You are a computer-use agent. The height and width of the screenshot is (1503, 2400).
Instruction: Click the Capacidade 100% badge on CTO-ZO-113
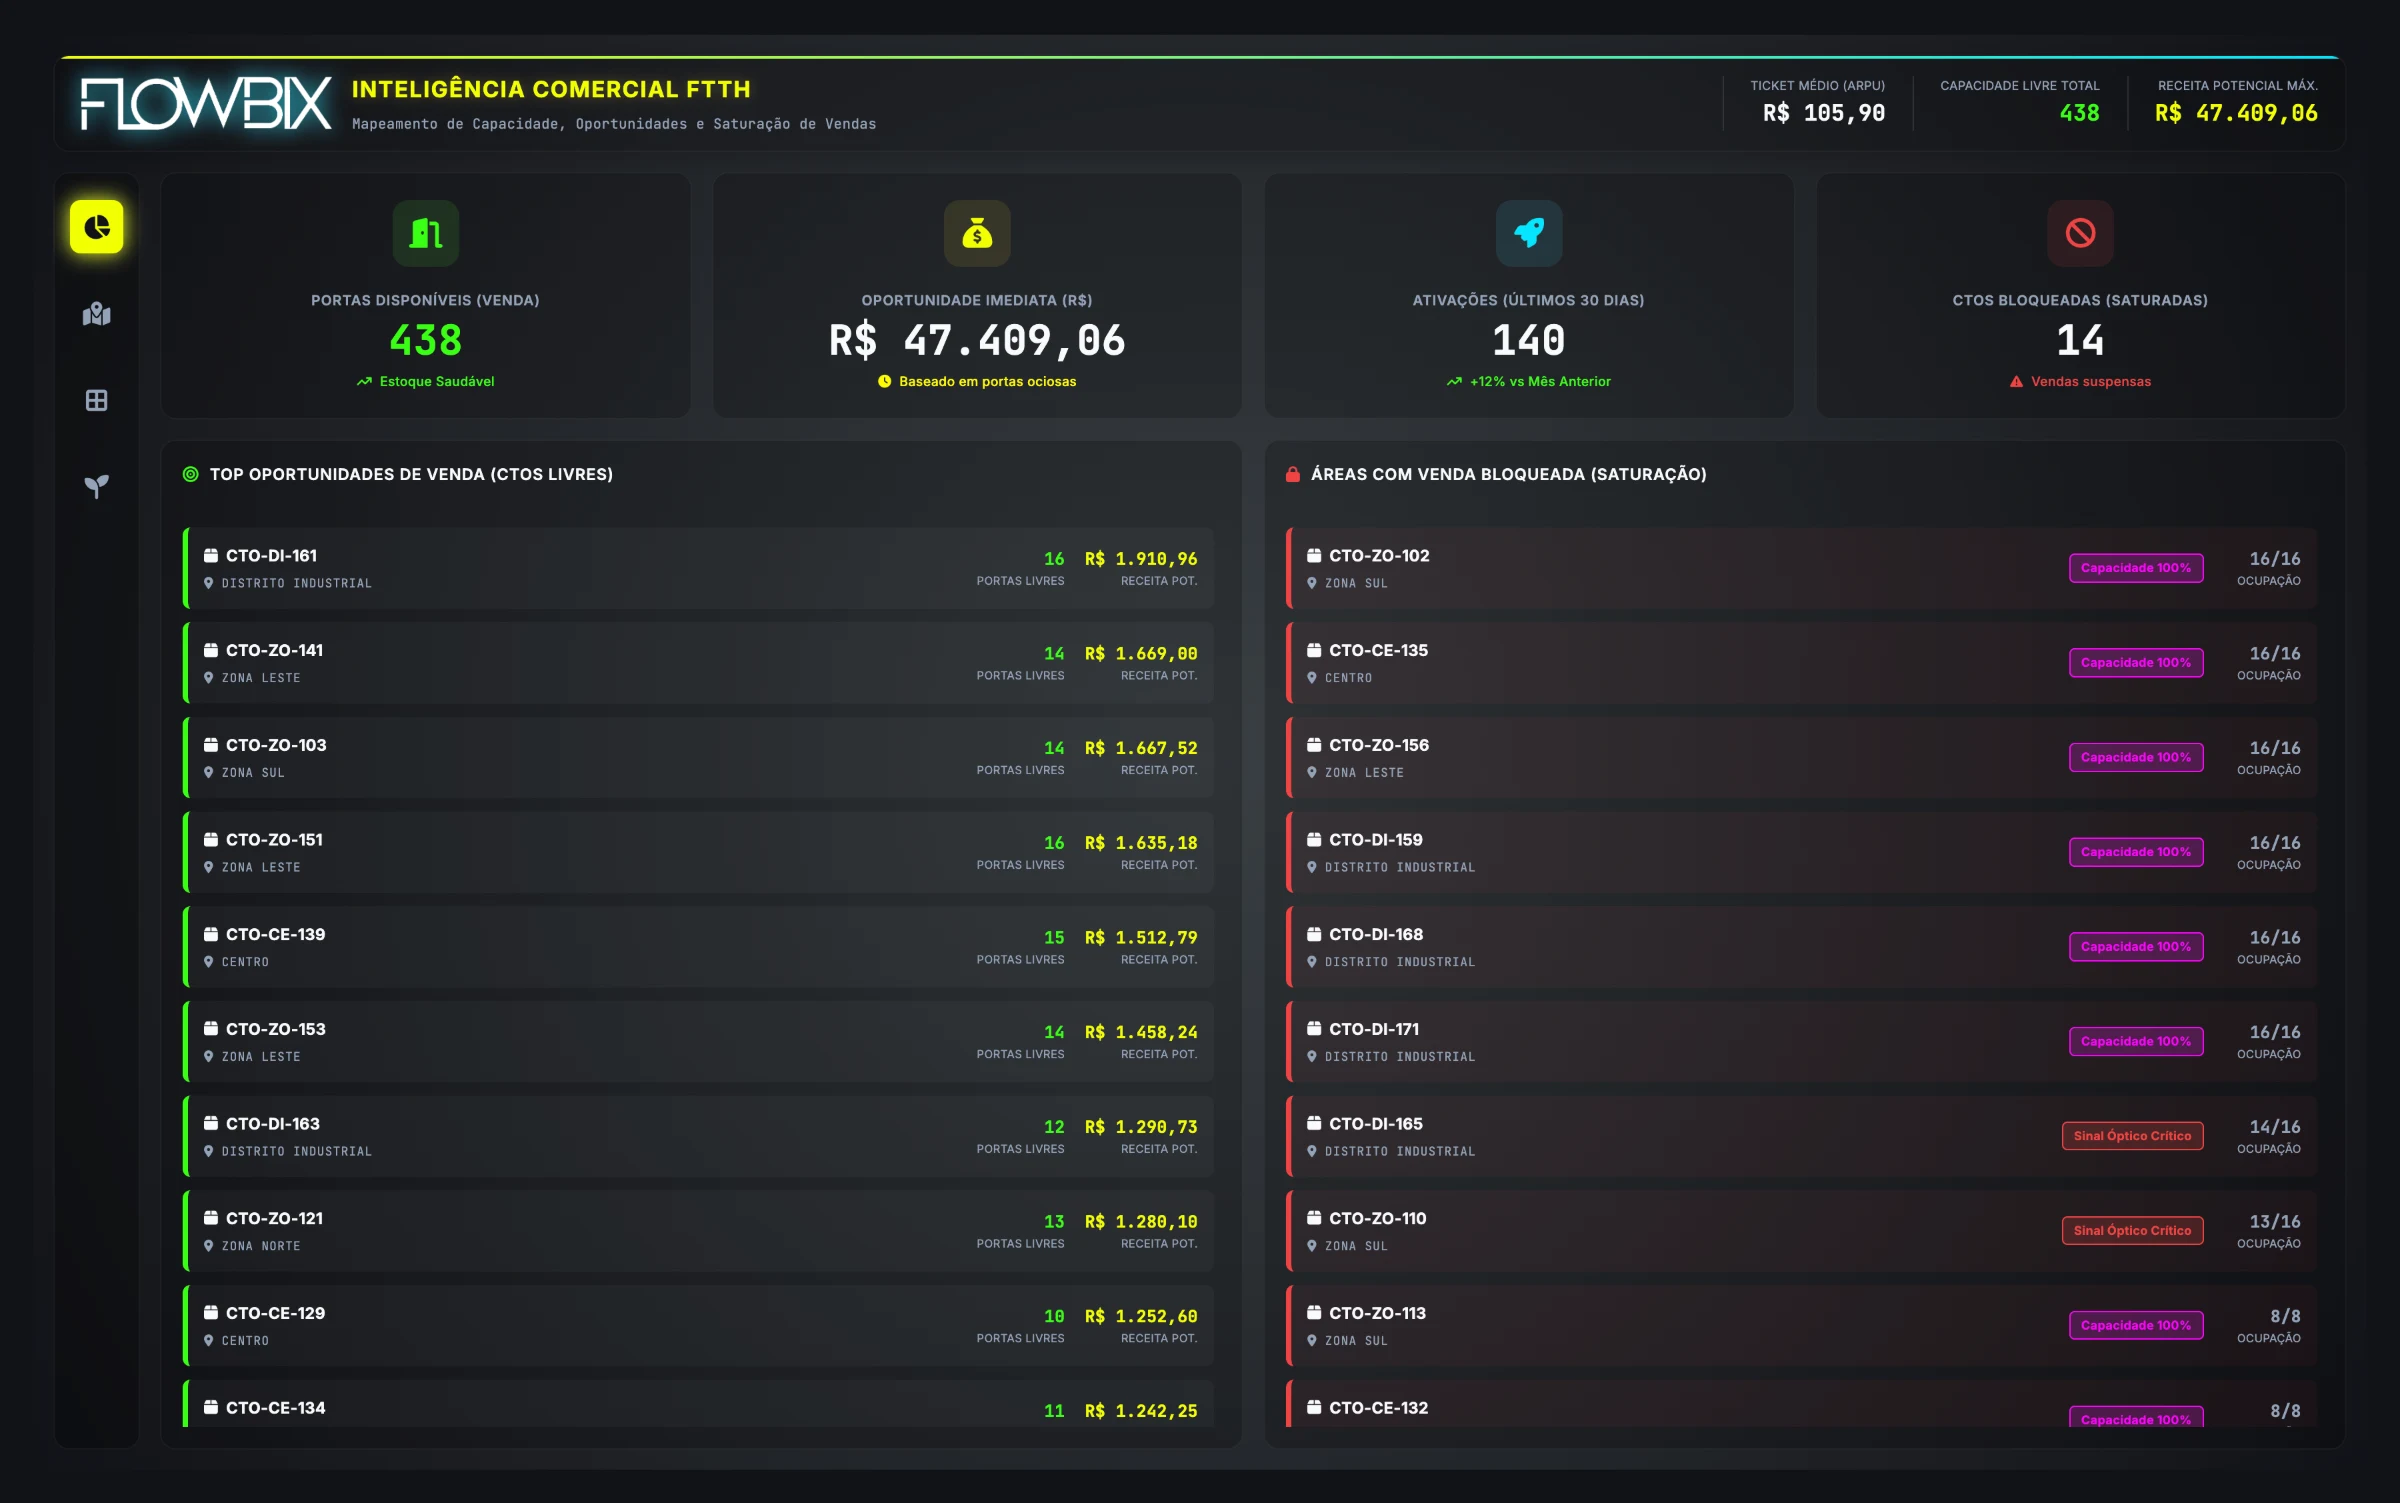(2136, 1325)
